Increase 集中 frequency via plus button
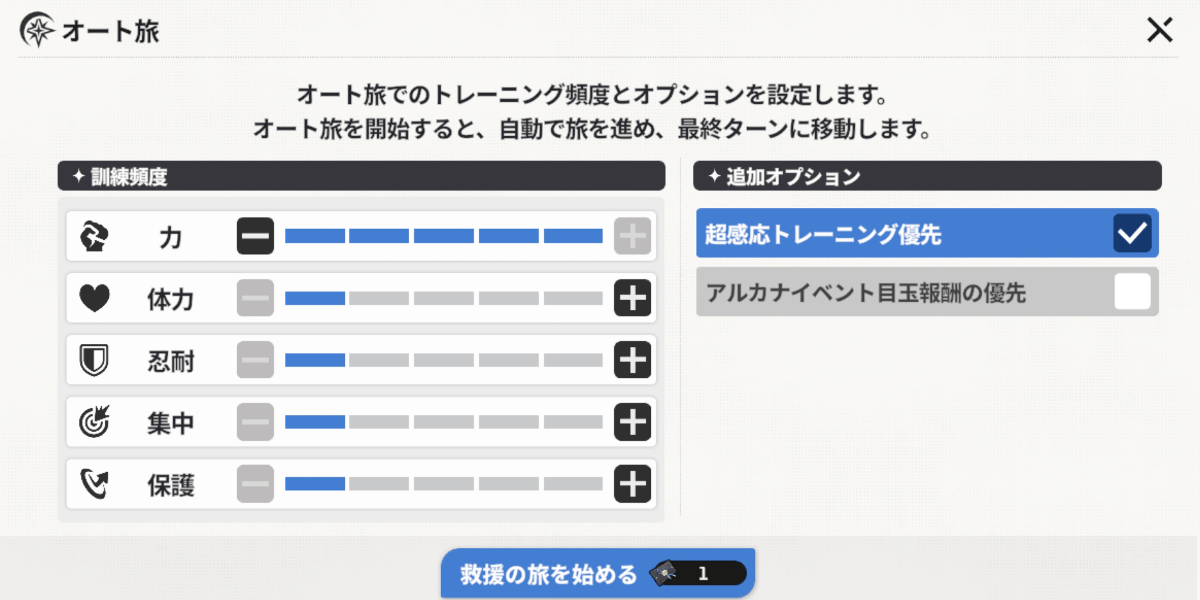This screenshot has height=600, width=1200. click(632, 422)
